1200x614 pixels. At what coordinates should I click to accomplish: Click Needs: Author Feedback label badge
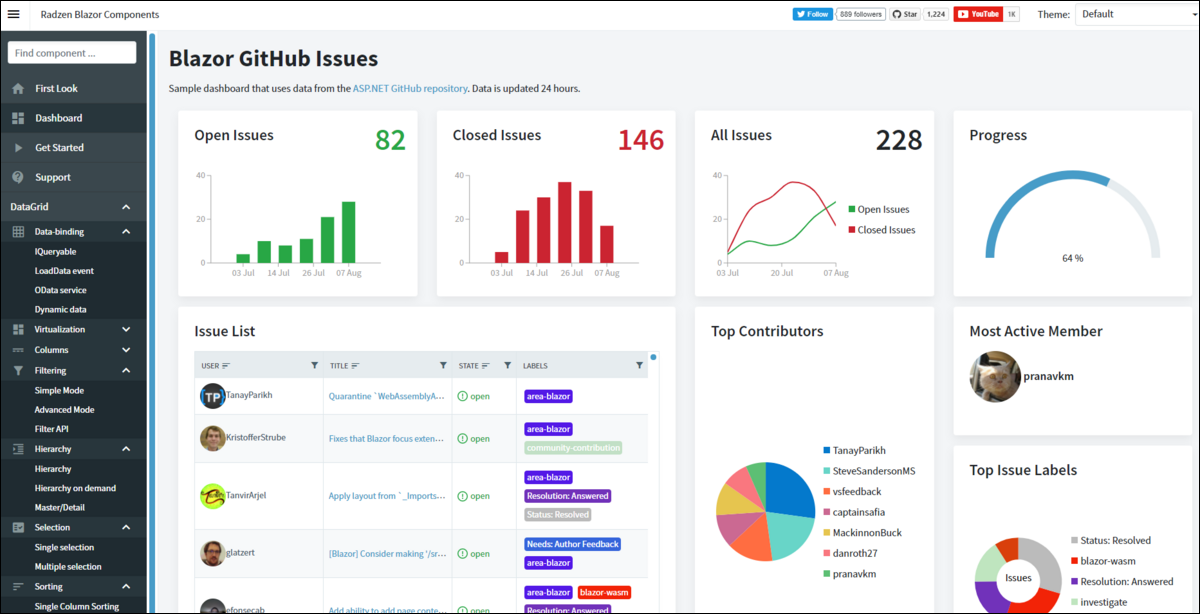pyautogui.click(x=572, y=544)
